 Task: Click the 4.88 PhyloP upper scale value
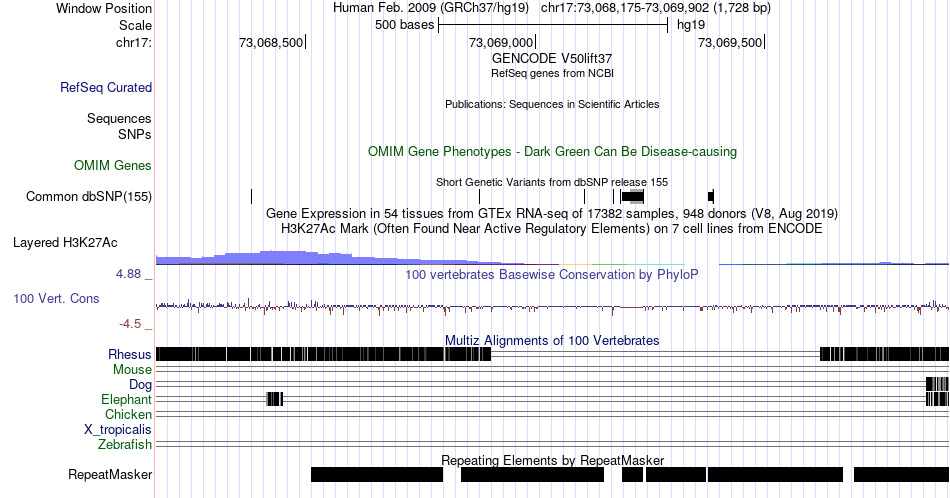click(128, 274)
